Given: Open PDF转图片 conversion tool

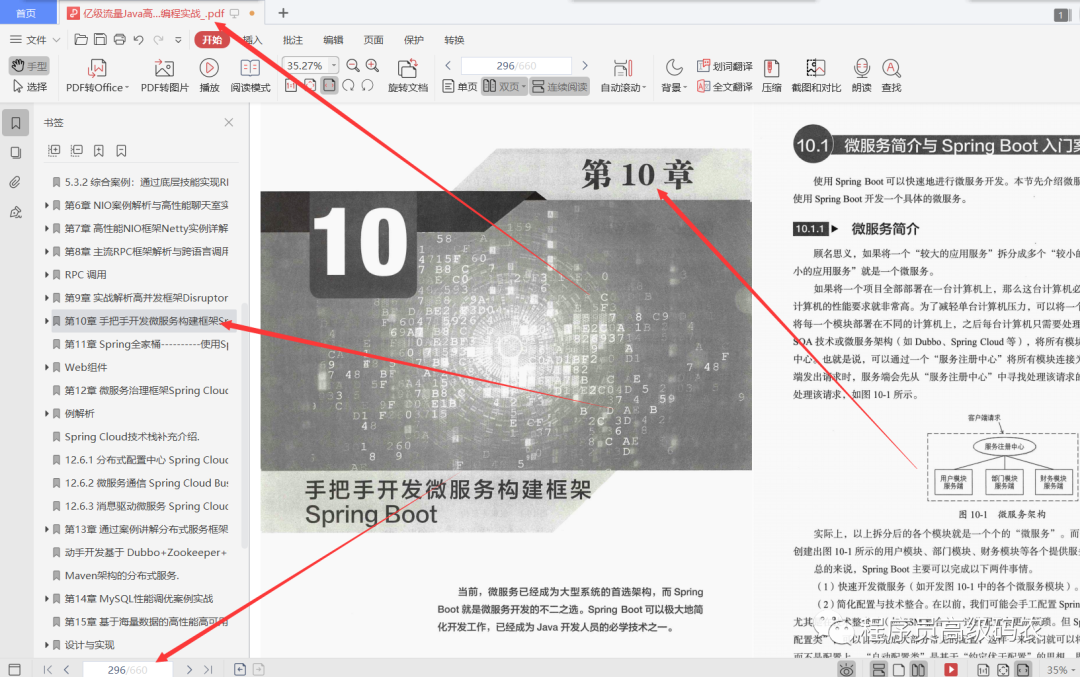Looking at the screenshot, I should pos(165,76).
